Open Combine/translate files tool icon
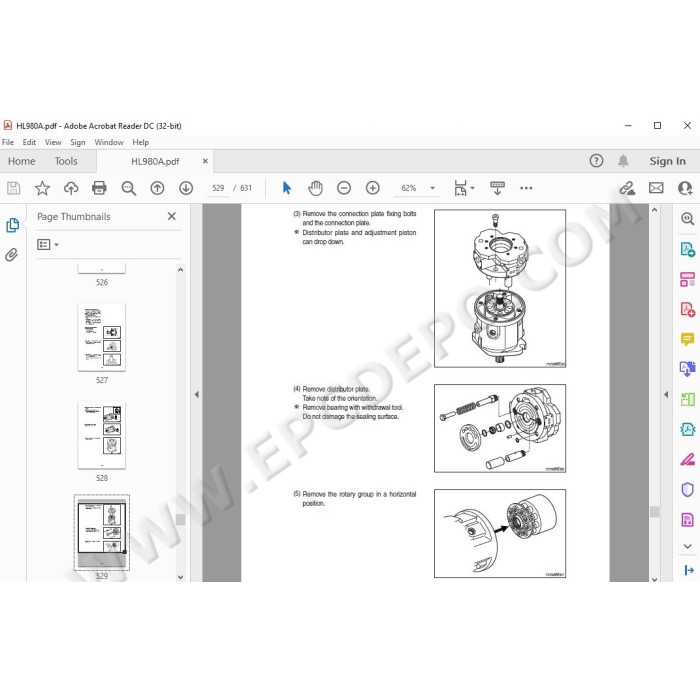The height and width of the screenshot is (700, 700). (x=687, y=369)
